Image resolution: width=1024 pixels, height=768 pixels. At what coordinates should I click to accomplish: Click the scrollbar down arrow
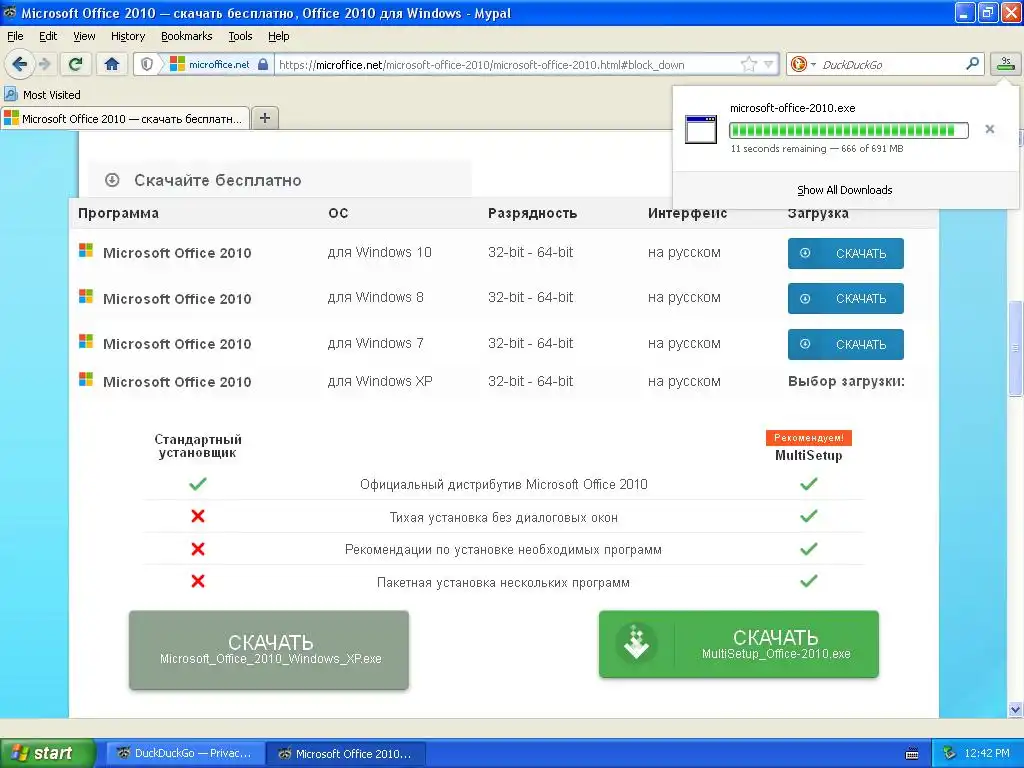(1015, 709)
